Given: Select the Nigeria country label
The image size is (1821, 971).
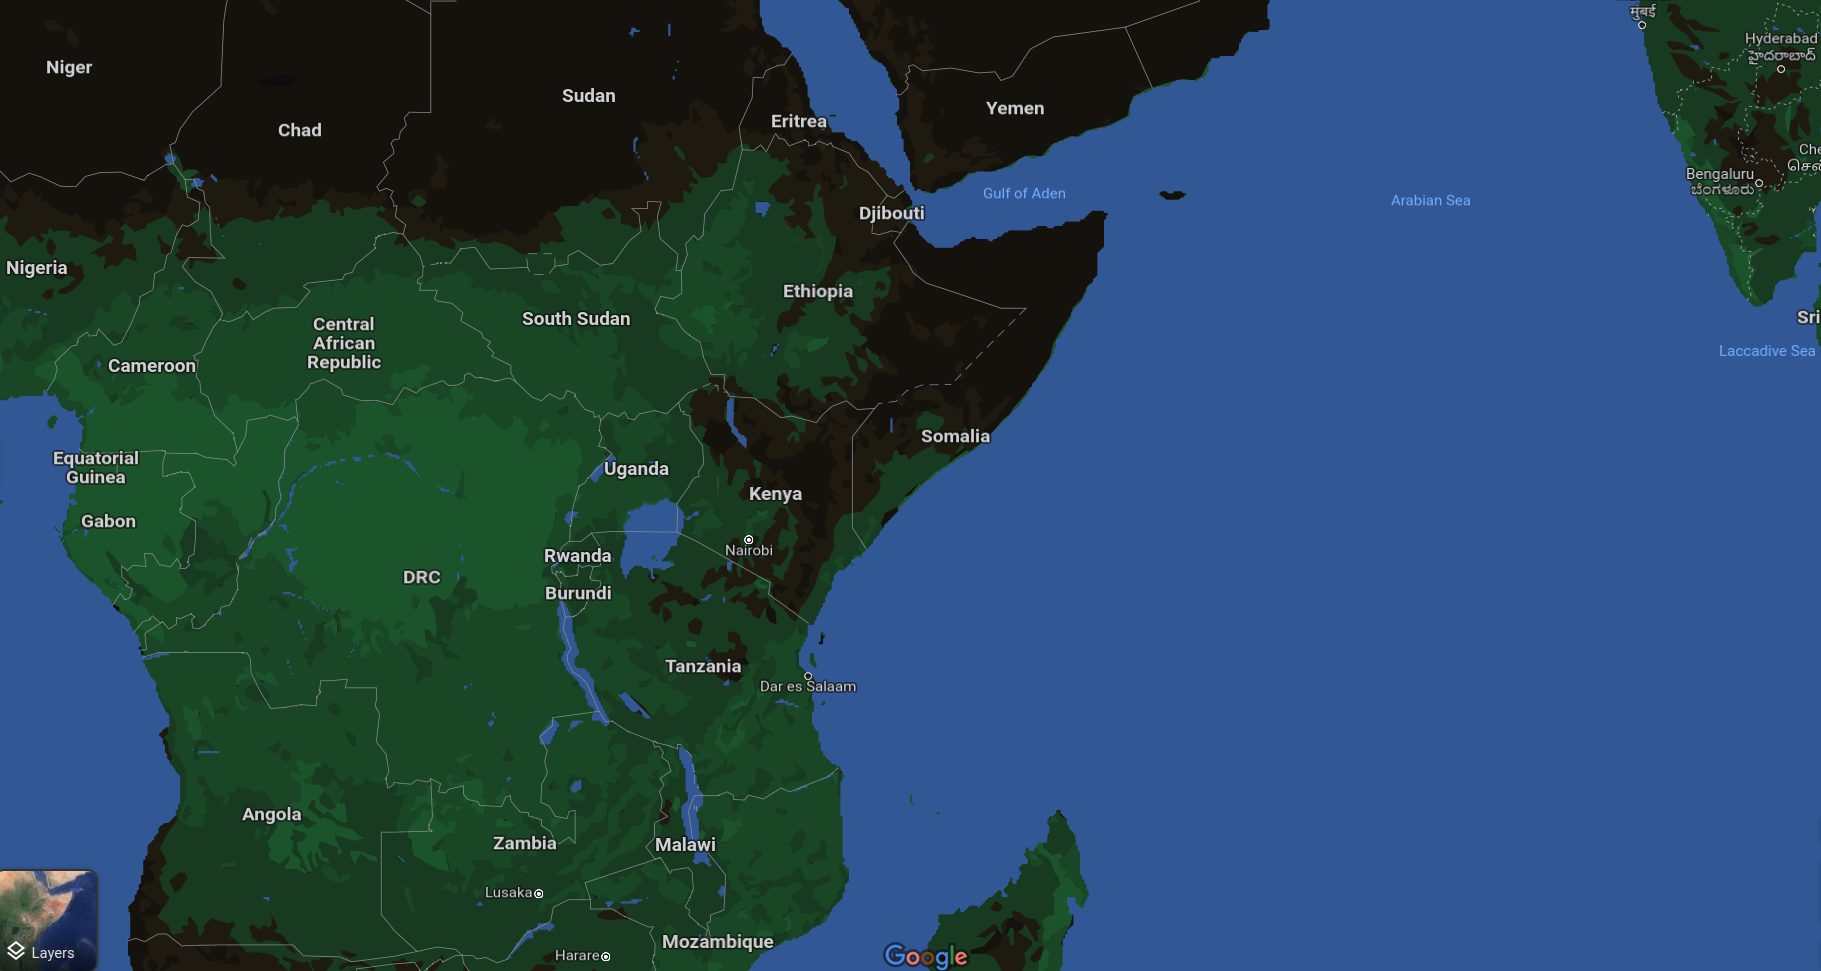Looking at the screenshot, I should pyautogui.click(x=37, y=268).
